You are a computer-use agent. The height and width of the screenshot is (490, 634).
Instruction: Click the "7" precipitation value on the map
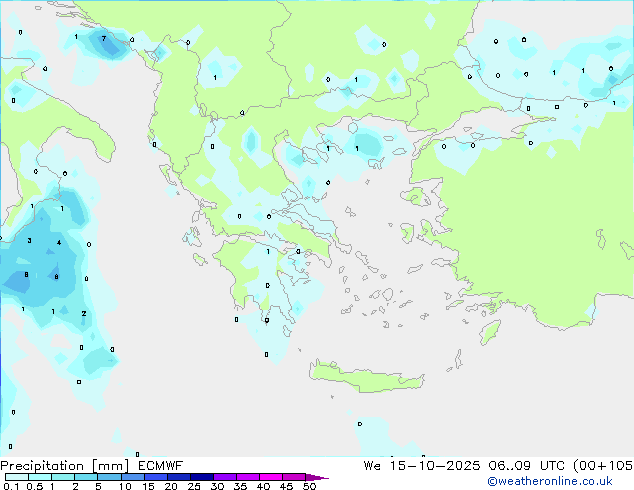[104, 38]
